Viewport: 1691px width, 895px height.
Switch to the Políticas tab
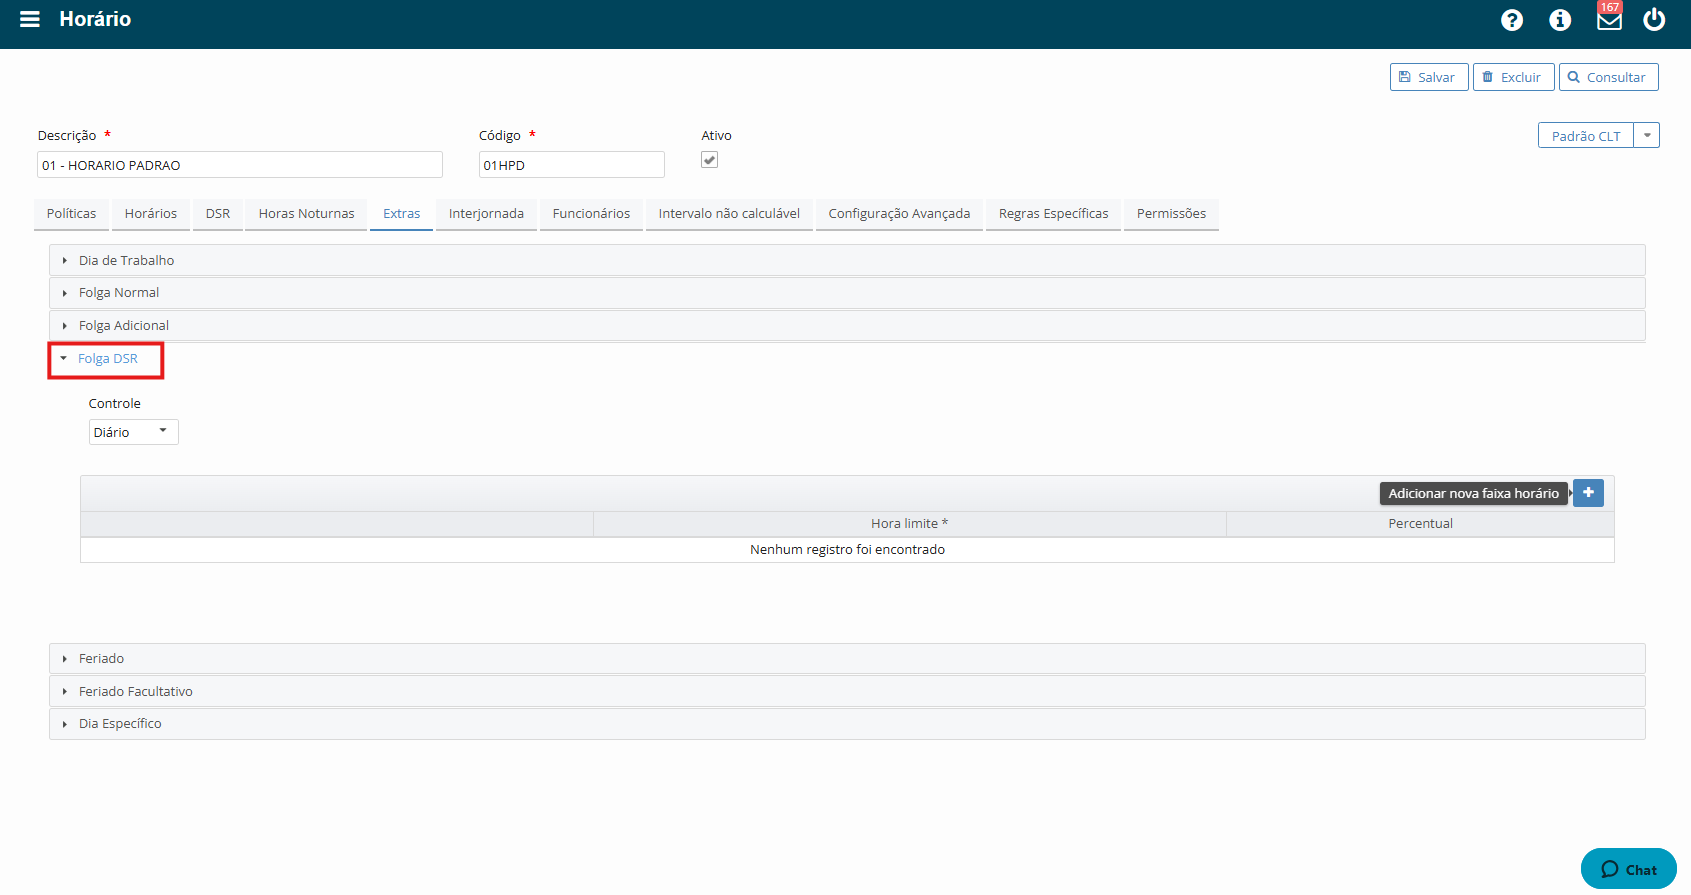pyautogui.click(x=72, y=214)
